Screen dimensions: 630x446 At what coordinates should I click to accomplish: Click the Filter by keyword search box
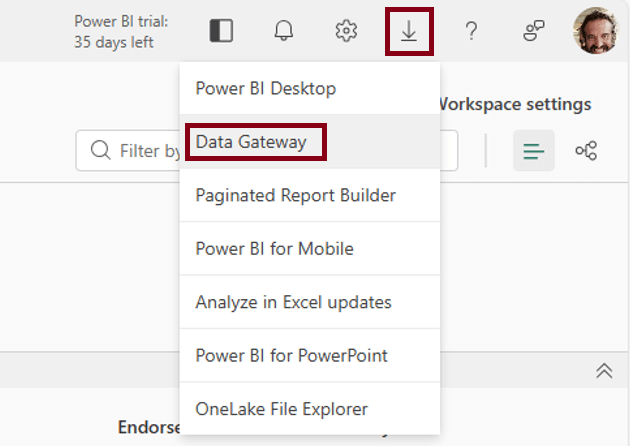[130, 151]
